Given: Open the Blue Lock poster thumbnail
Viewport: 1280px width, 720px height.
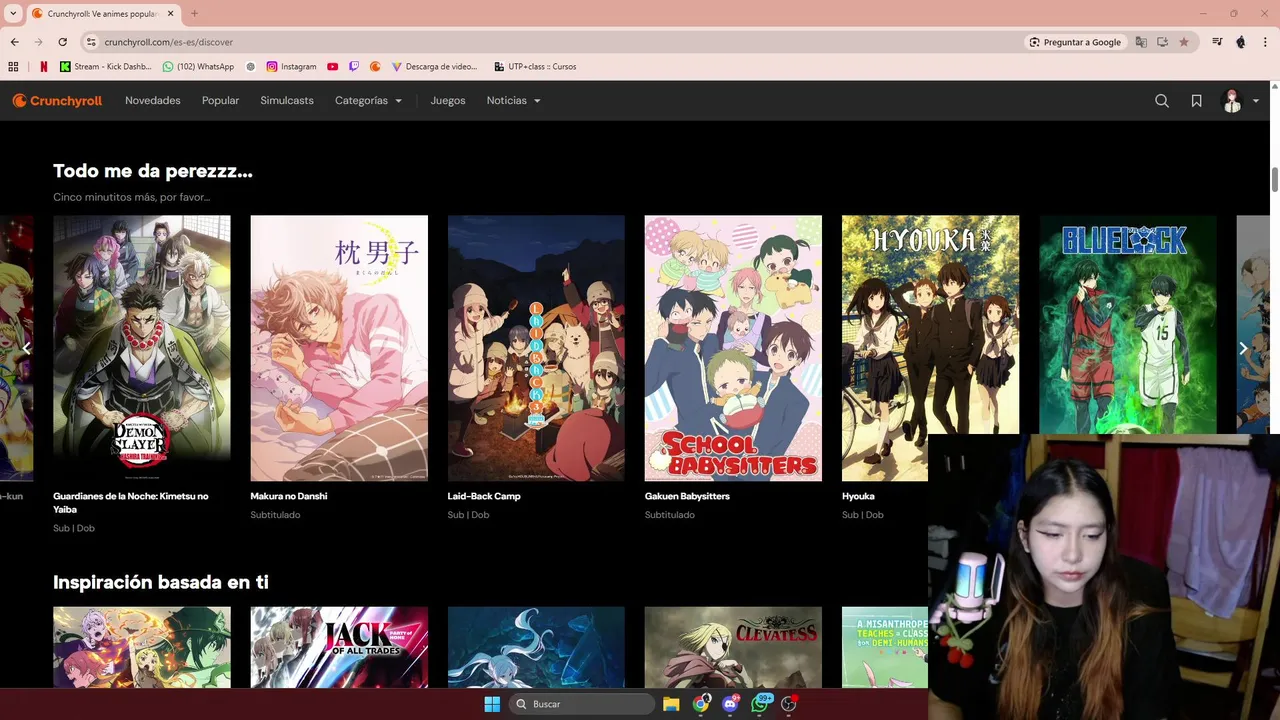Looking at the screenshot, I should point(1128,325).
